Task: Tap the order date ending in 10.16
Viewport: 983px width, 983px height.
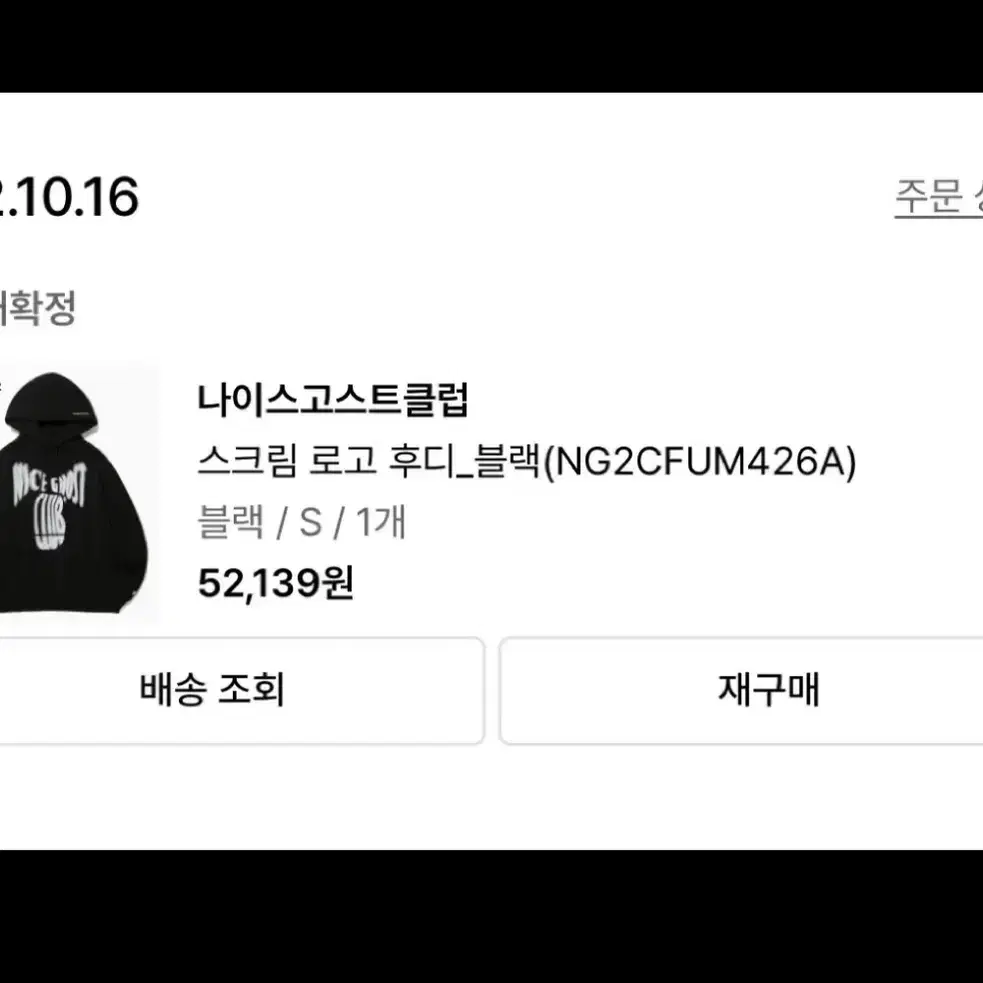Action: pyautogui.click(x=68, y=197)
